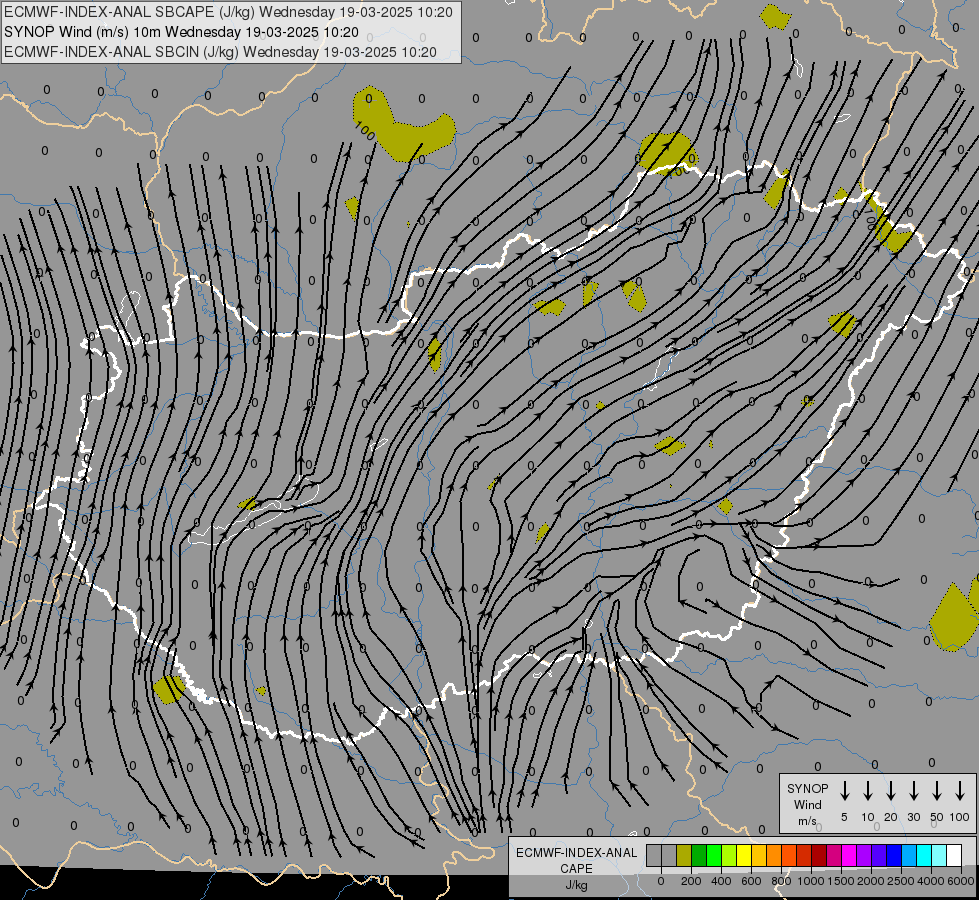979x900 pixels.
Task: Click the number 20 in wind legend
Action: 891,817
